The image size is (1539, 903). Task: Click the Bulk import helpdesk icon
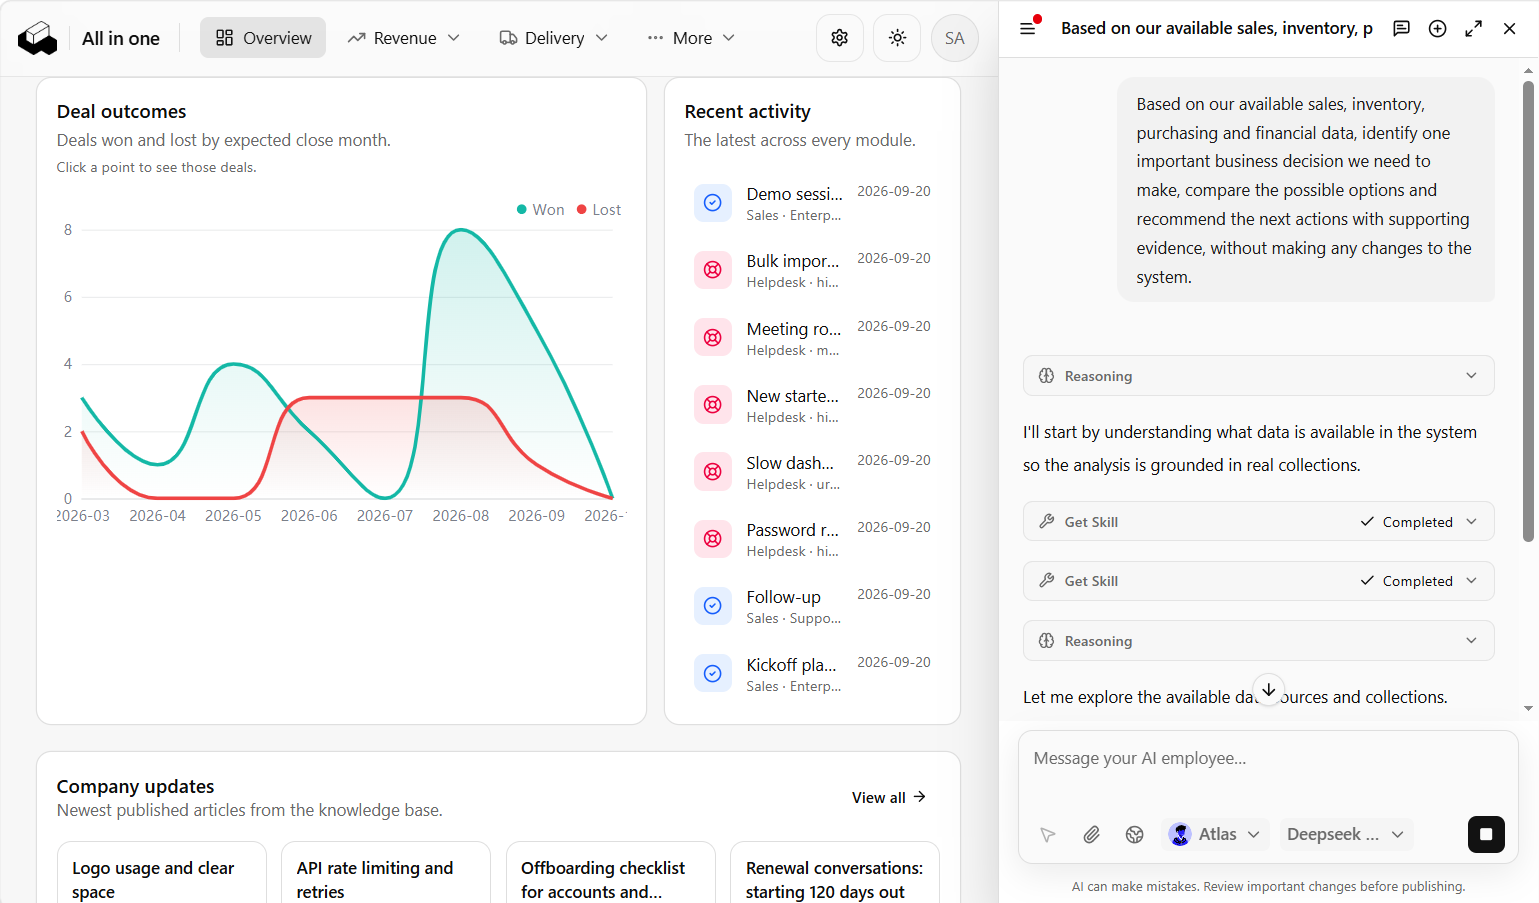tap(712, 270)
